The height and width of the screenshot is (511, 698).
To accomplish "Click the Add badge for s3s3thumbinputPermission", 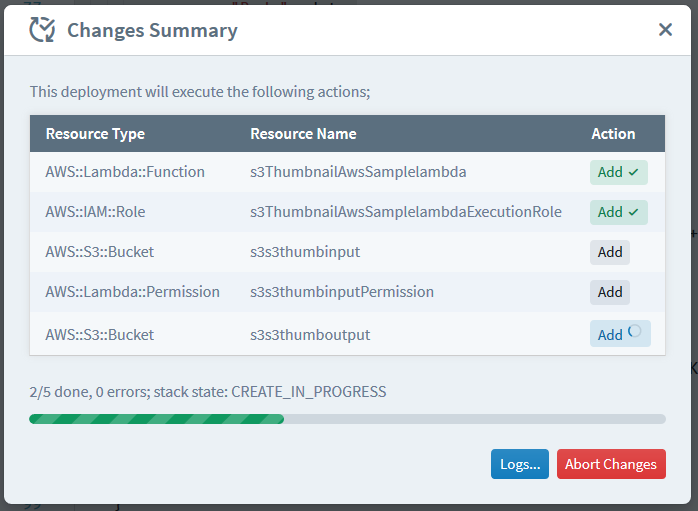I will 610,292.
